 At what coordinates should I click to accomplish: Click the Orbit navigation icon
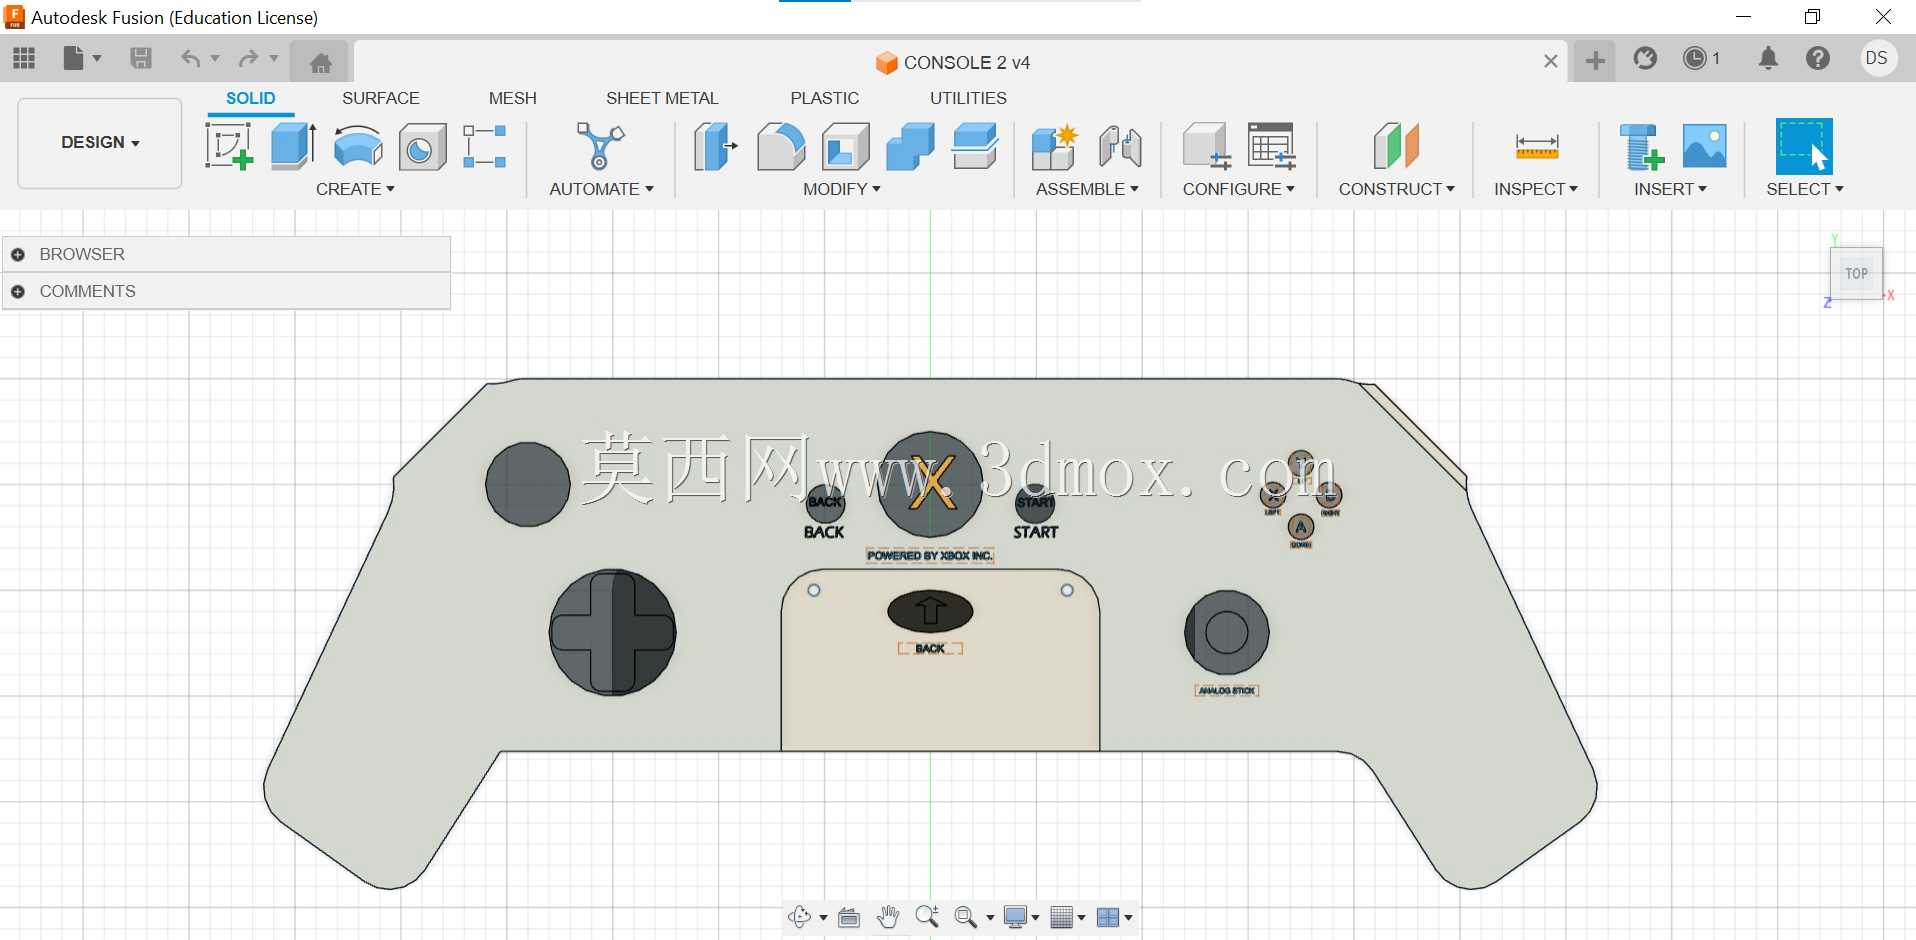click(x=799, y=917)
